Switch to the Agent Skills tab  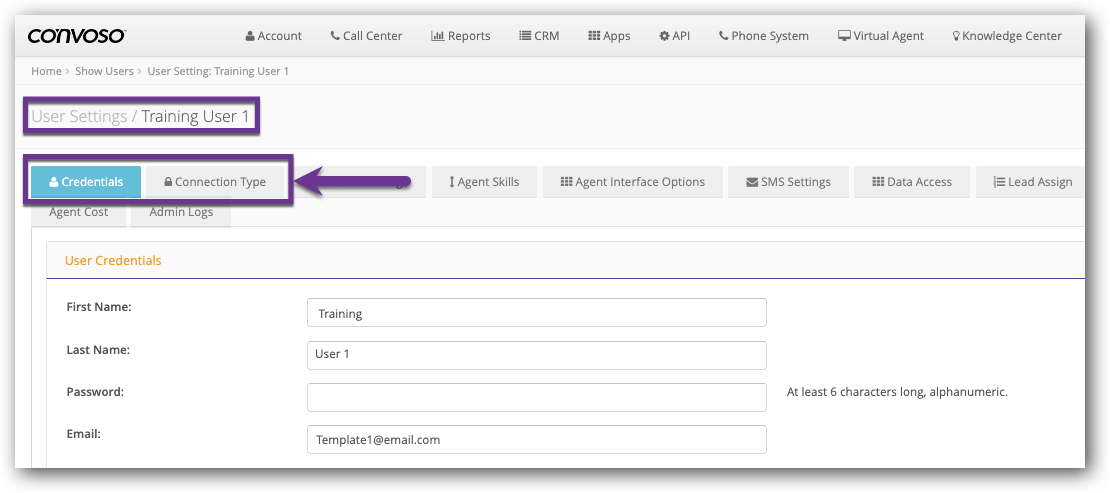(484, 182)
